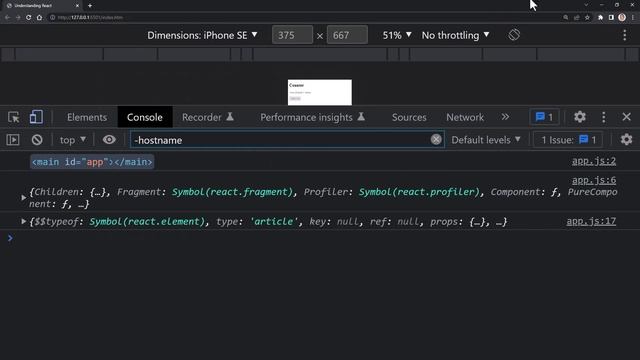Open DevTools customize three-dot menu
640x360 pixels.
[x=604, y=117]
